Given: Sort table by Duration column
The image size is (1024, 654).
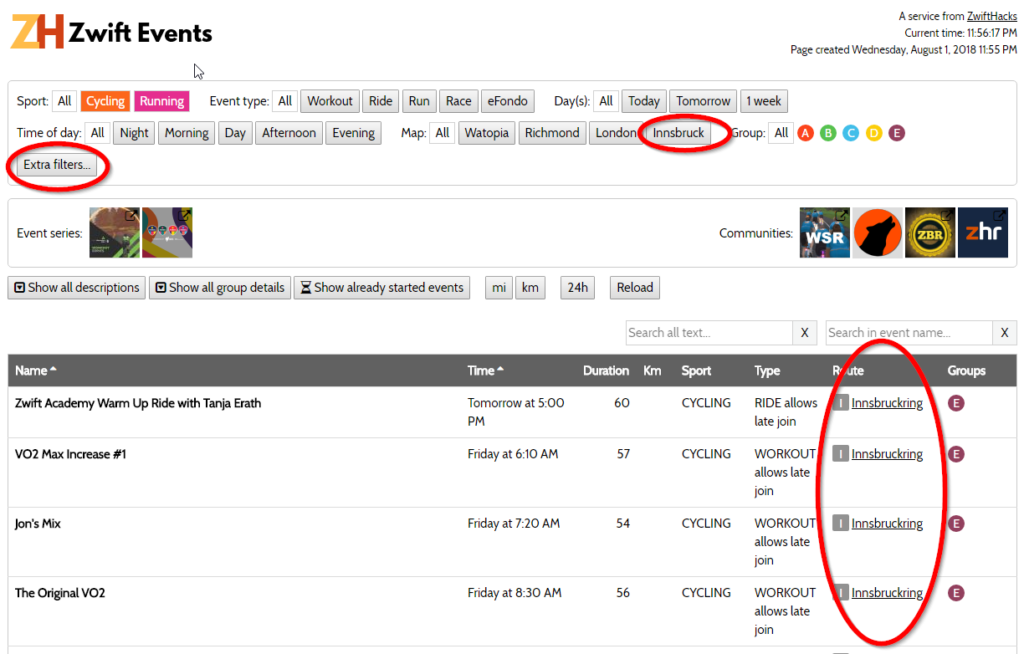Looking at the screenshot, I should (x=605, y=370).
